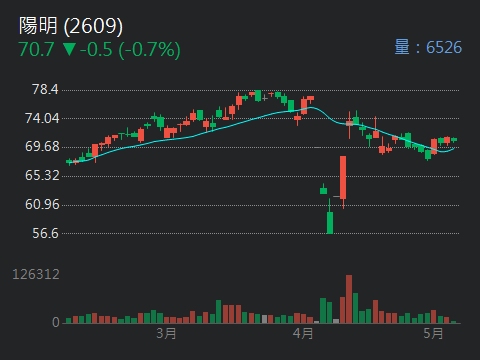Click the last green candlestick in May

[x=454, y=140]
